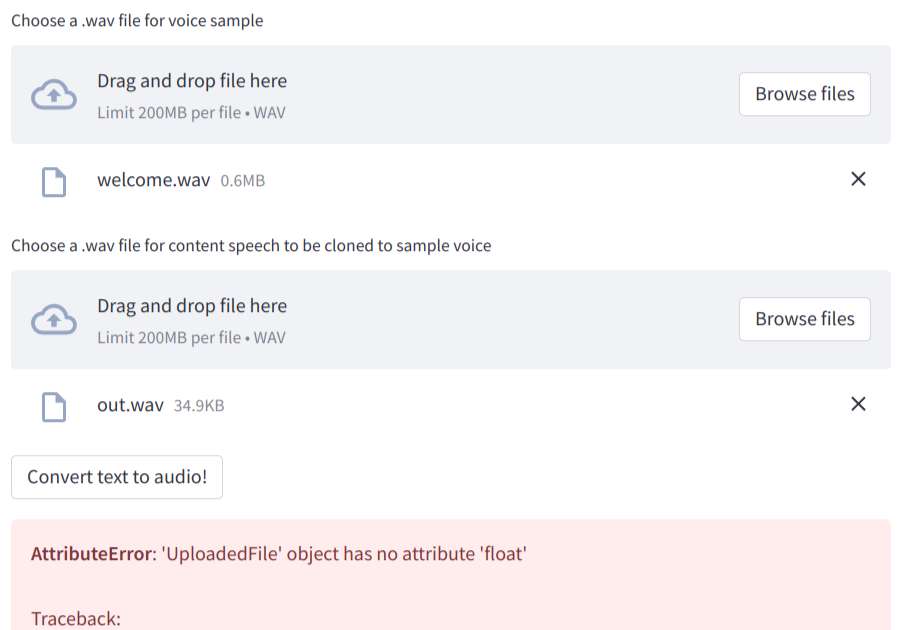Open Browse files for the content speech
909x630 pixels.
point(804,319)
